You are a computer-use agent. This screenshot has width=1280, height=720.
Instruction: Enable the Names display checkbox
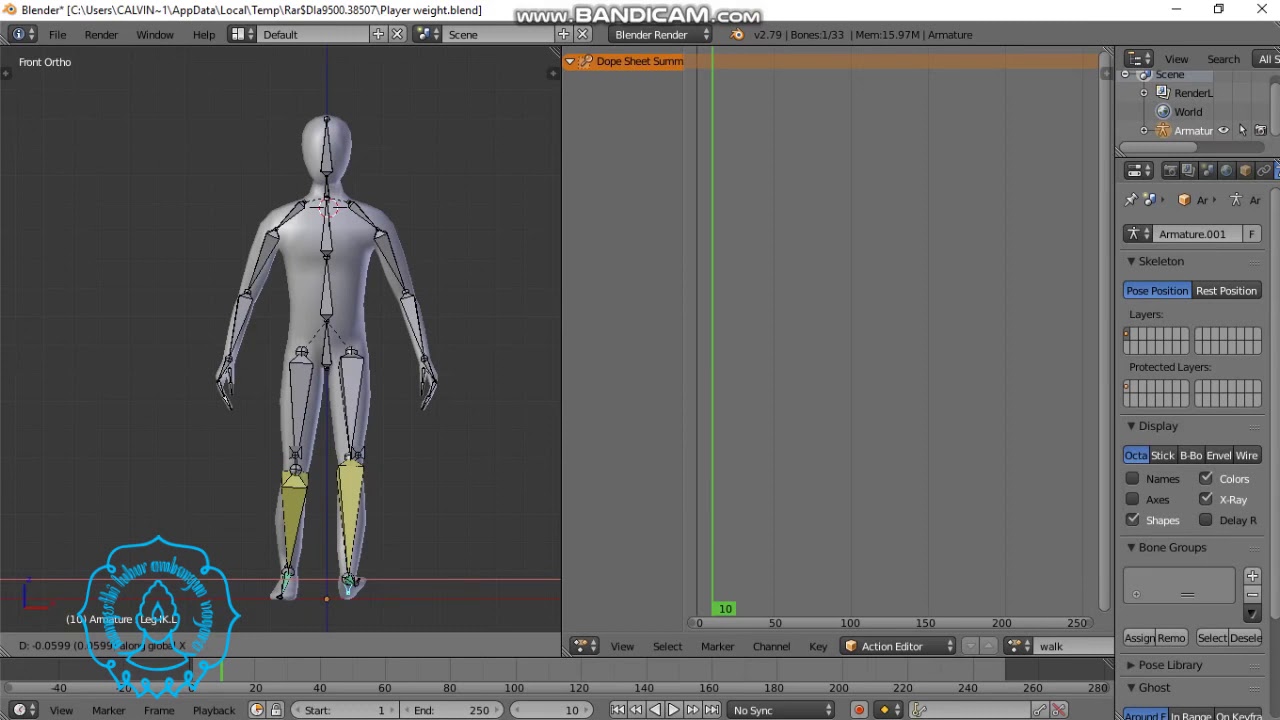pos(1132,479)
